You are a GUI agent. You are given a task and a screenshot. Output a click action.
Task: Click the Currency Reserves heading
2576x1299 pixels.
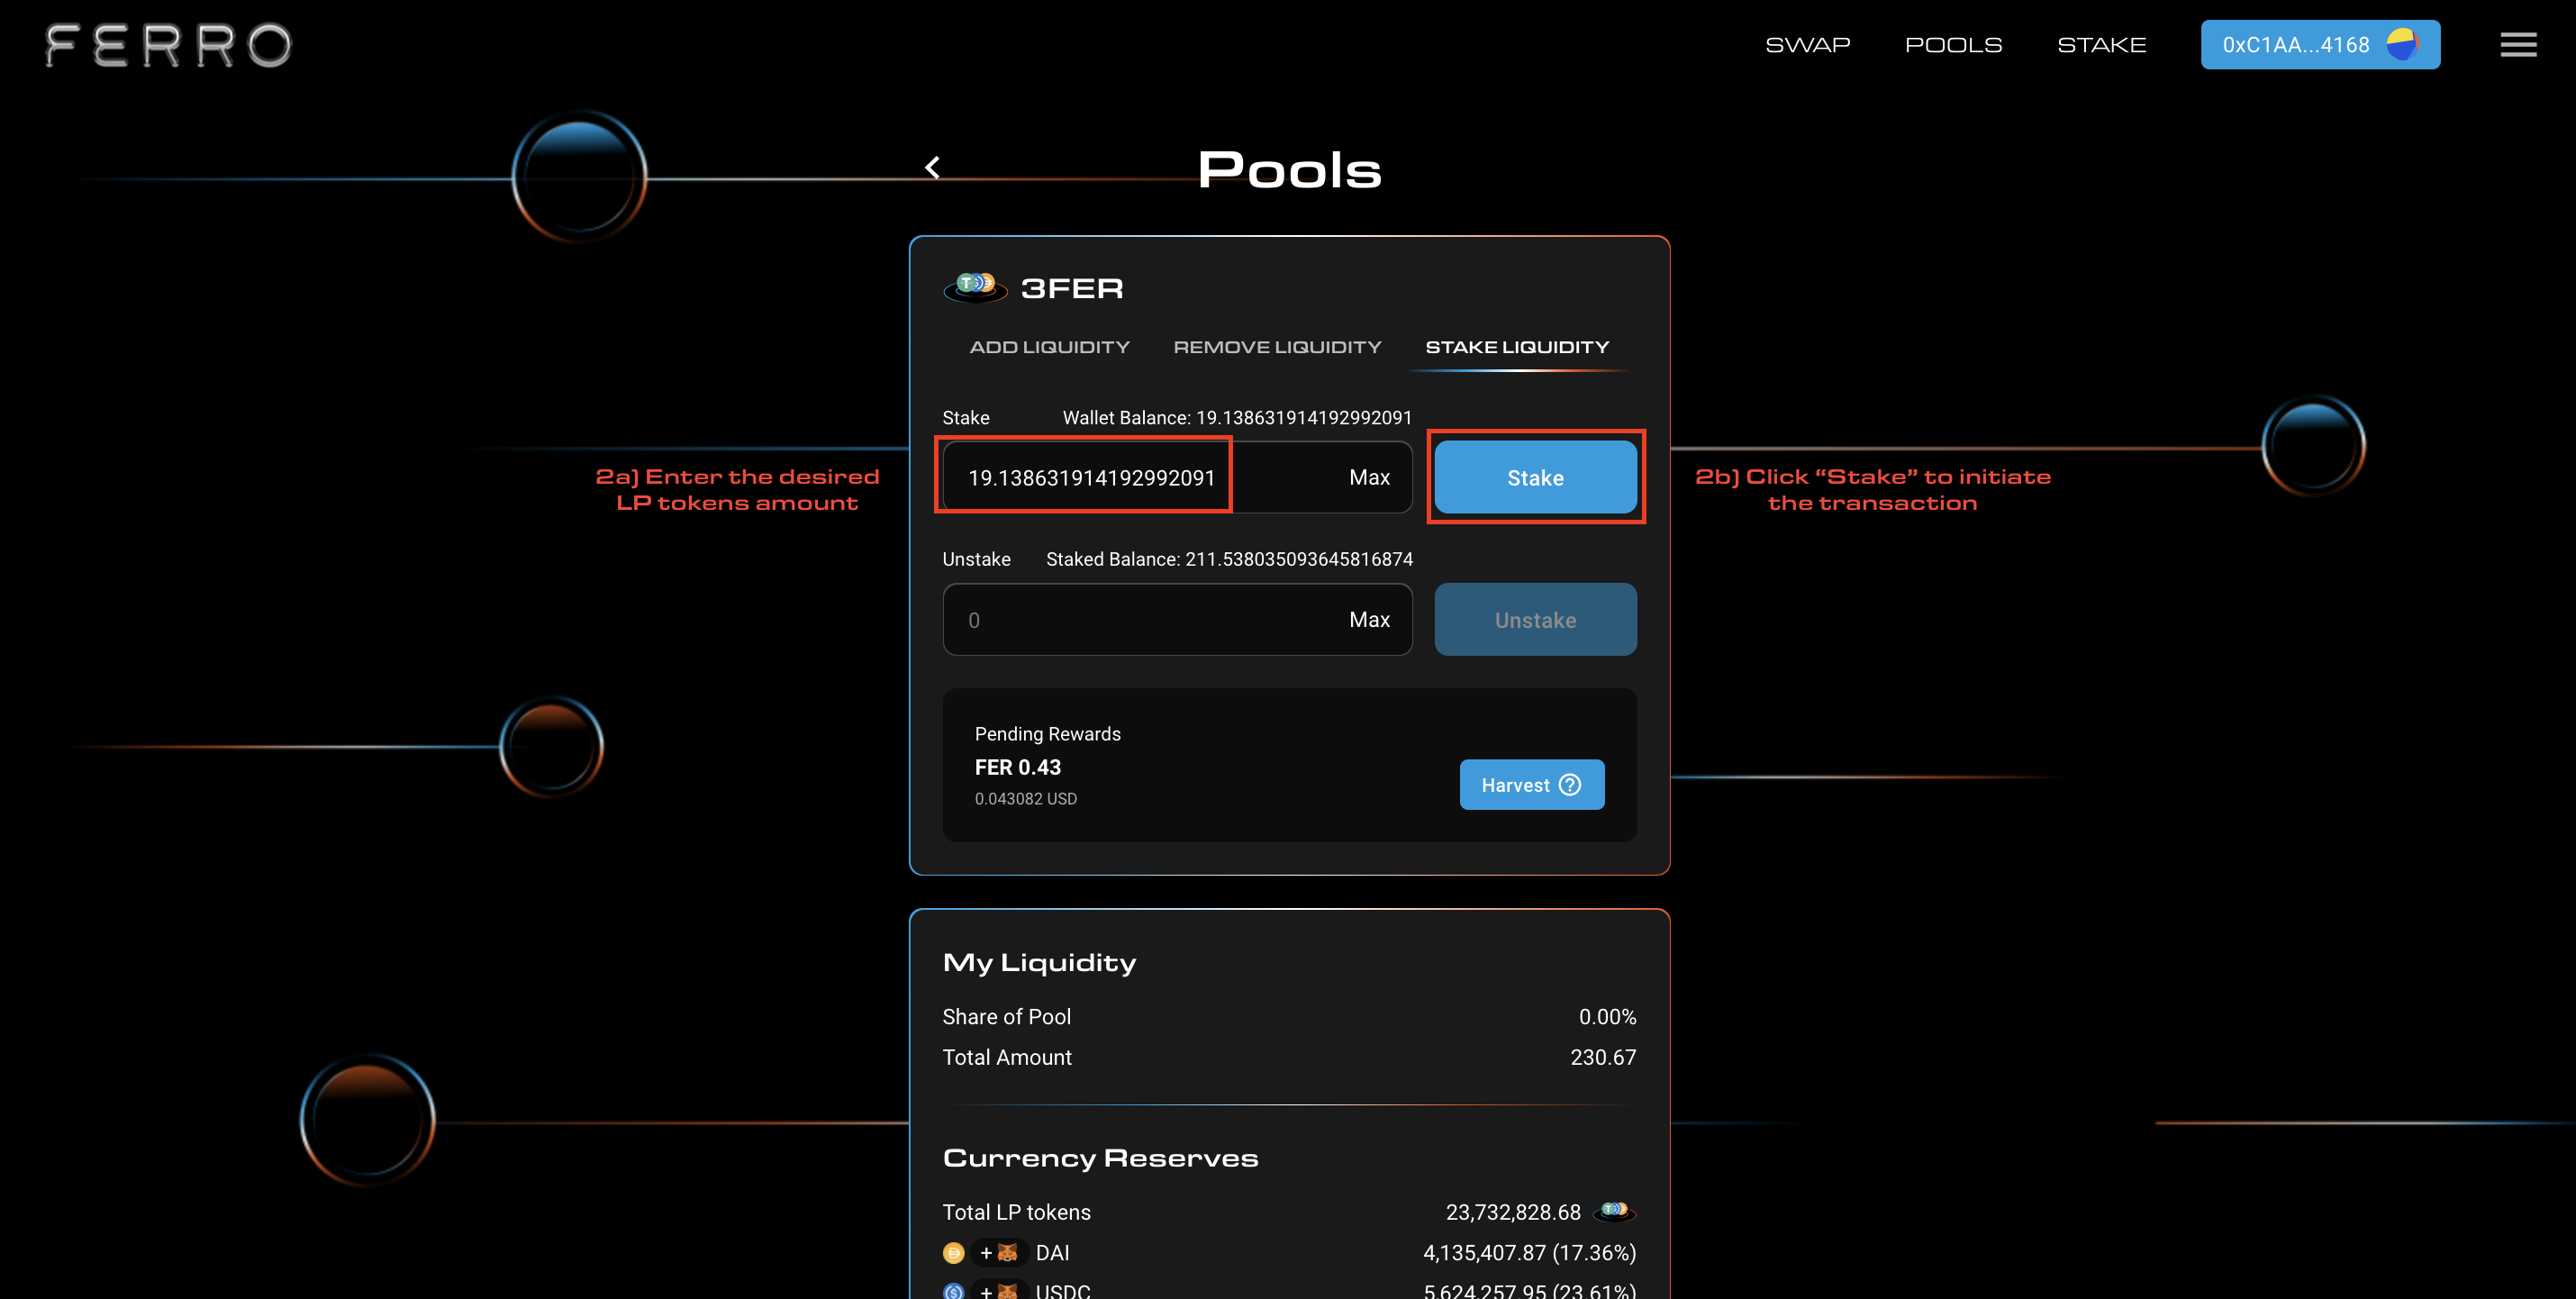tap(1100, 1157)
